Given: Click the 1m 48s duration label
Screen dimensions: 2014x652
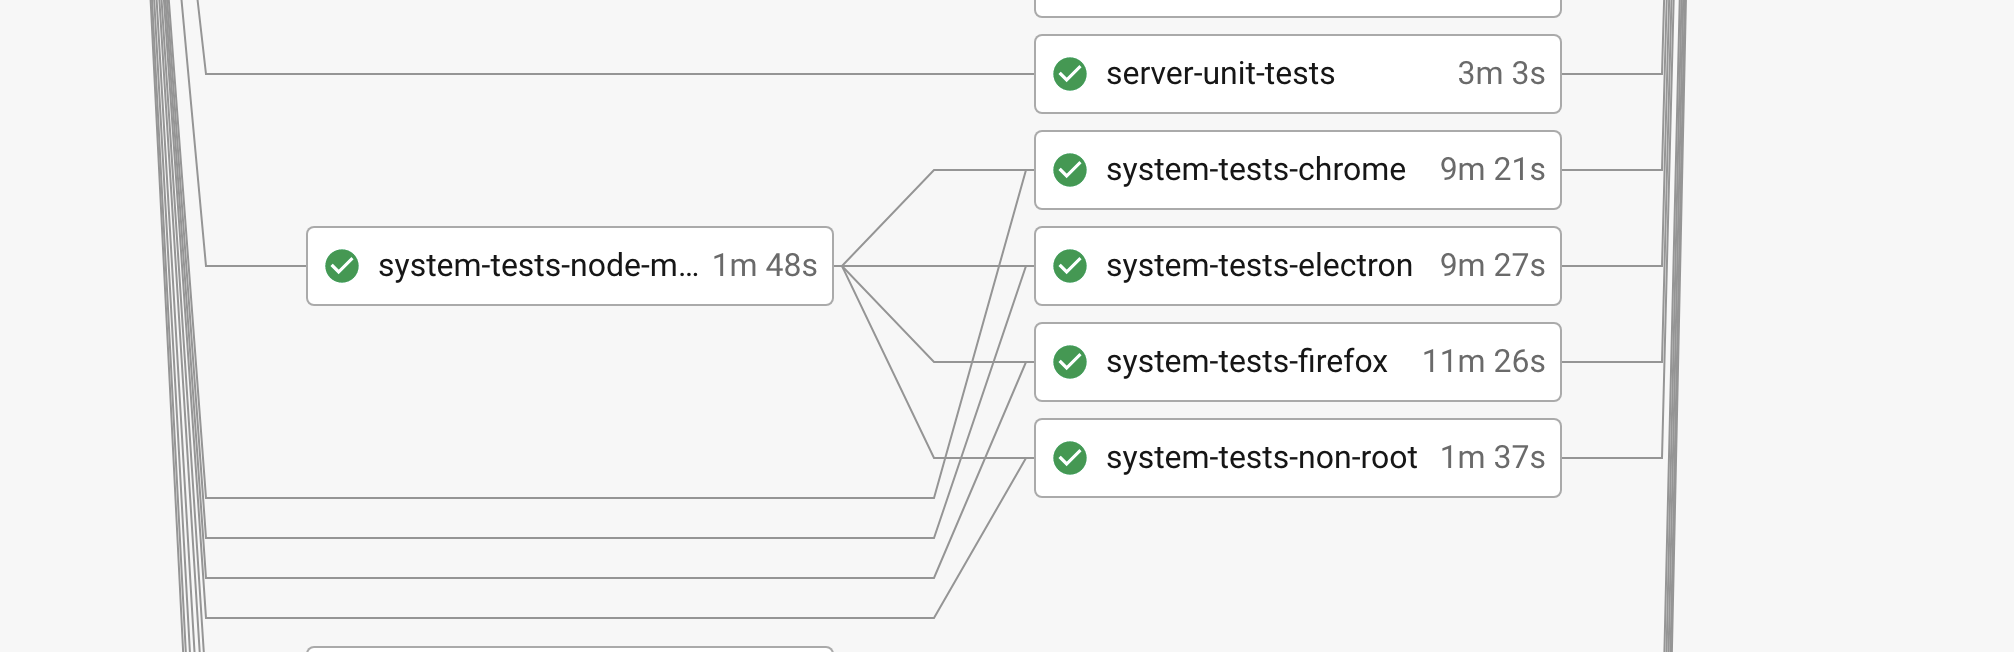Looking at the screenshot, I should (x=764, y=266).
